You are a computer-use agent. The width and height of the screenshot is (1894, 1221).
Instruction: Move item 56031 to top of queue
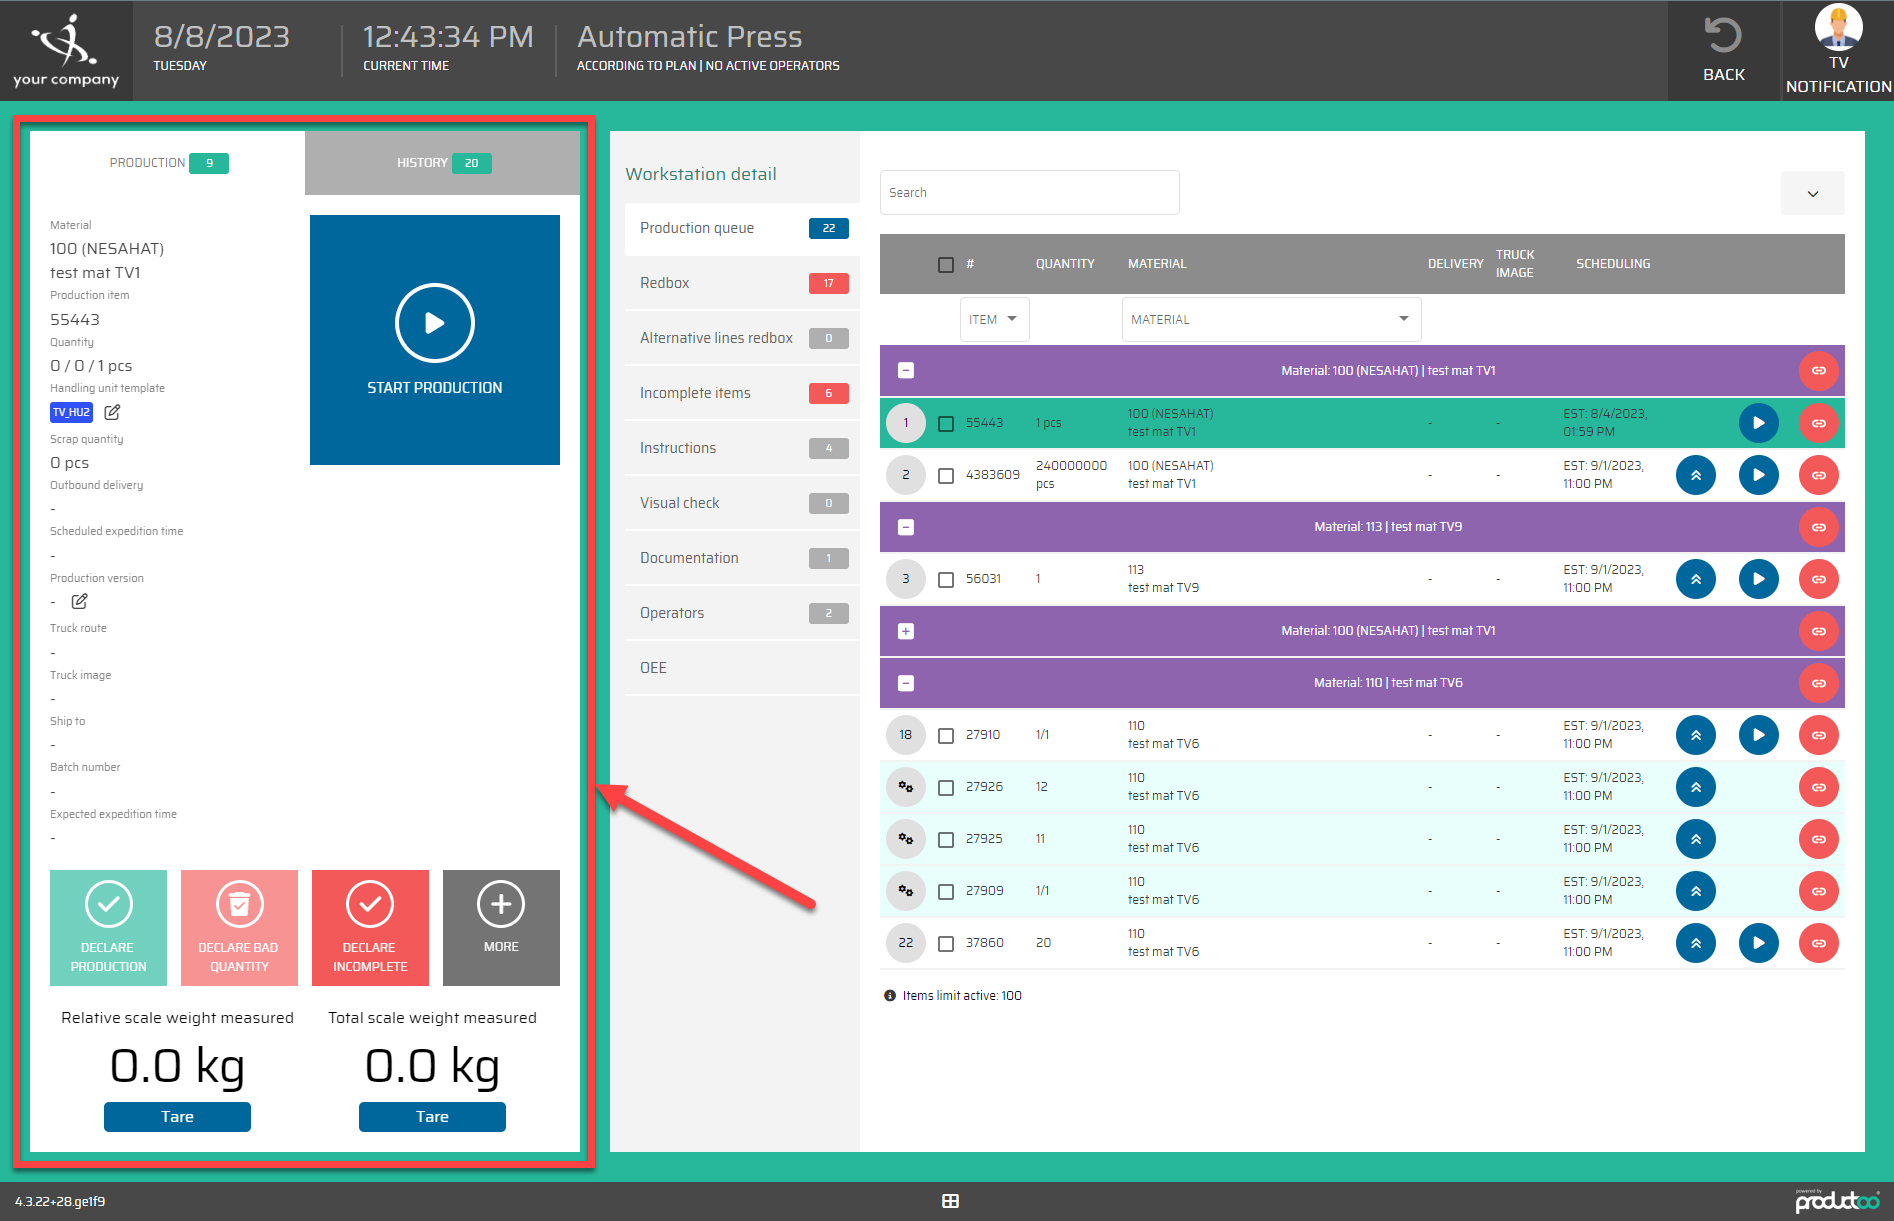(x=1695, y=579)
